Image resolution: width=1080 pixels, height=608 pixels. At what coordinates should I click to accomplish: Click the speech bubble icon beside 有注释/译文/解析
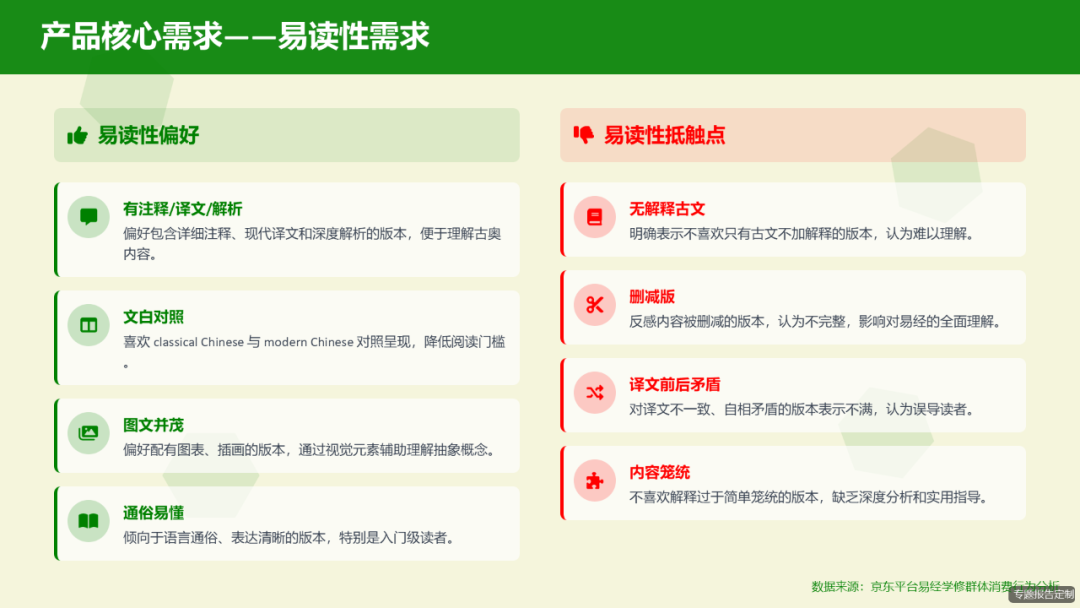(88, 217)
